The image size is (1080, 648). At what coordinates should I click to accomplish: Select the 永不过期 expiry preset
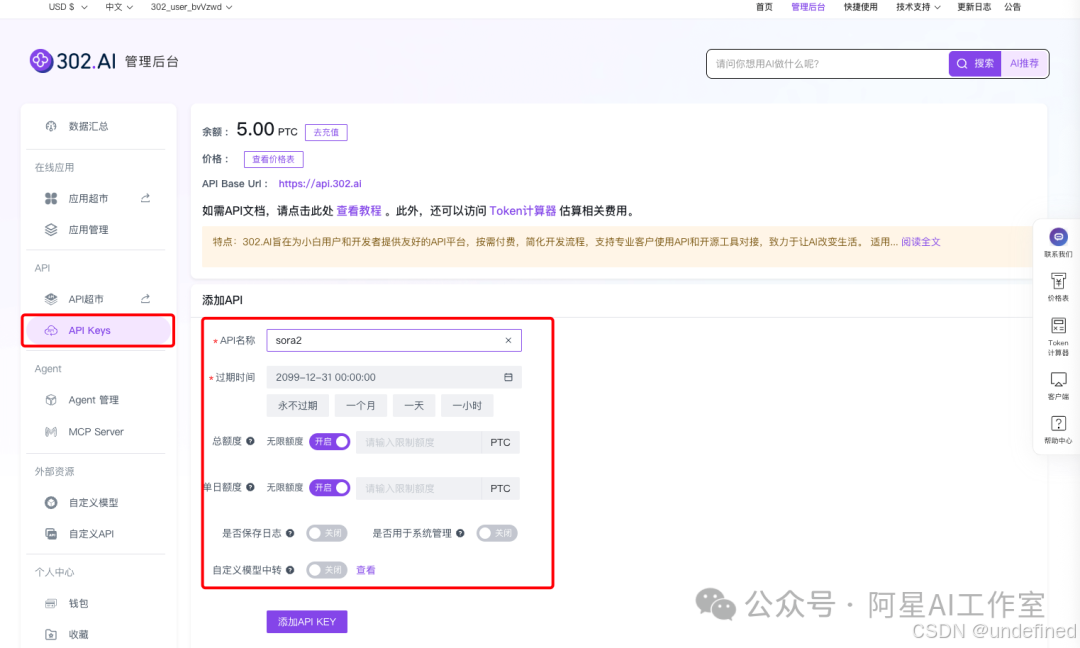click(x=297, y=405)
